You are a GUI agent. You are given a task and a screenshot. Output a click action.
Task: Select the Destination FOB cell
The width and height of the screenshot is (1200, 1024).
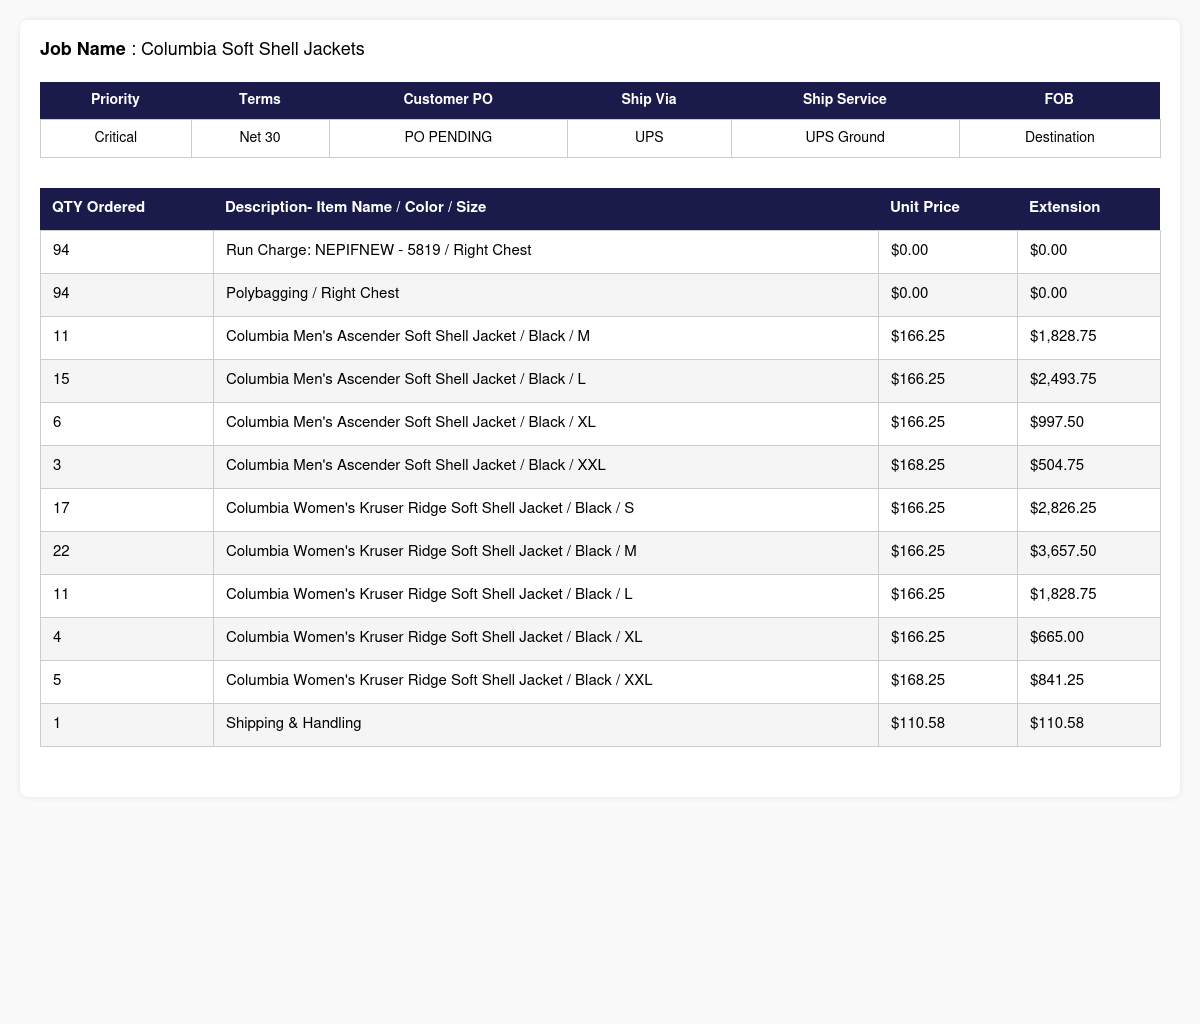click(1059, 137)
